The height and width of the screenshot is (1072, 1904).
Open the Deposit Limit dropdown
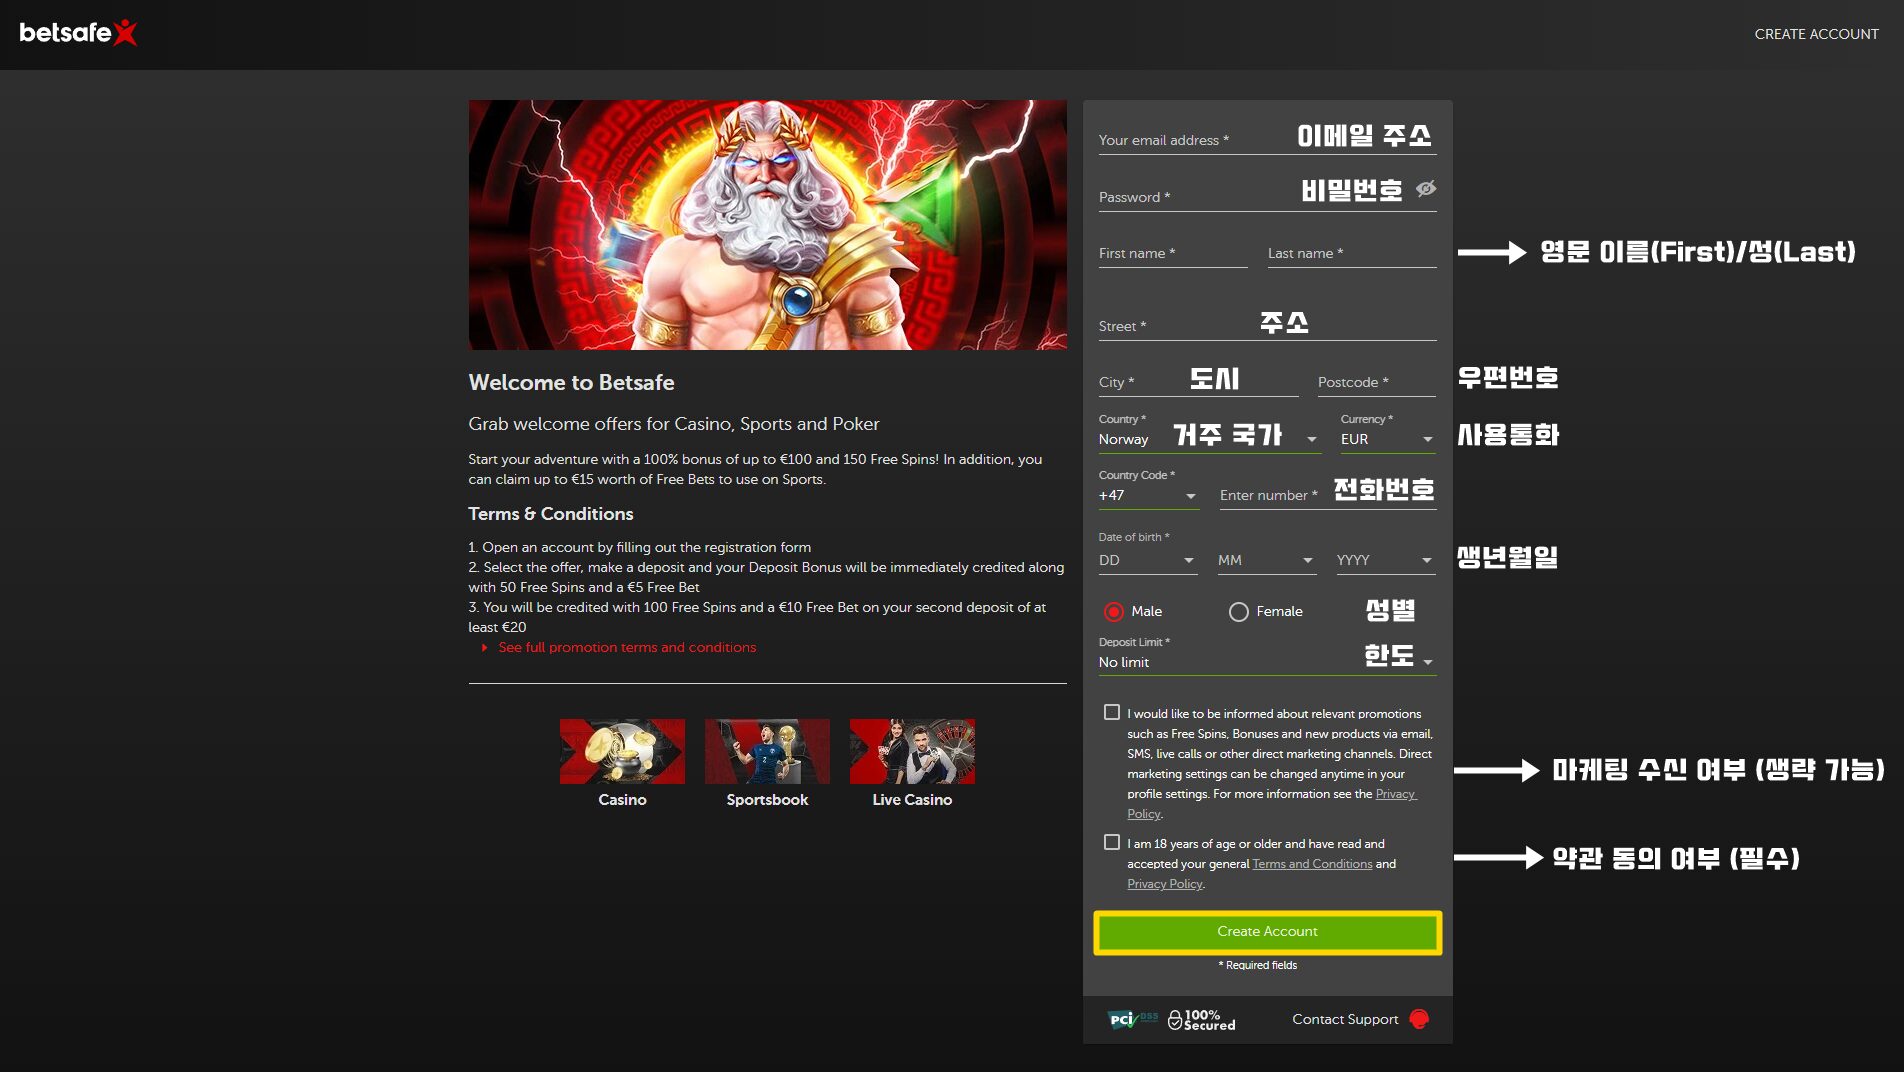click(x=1266, y=662)
